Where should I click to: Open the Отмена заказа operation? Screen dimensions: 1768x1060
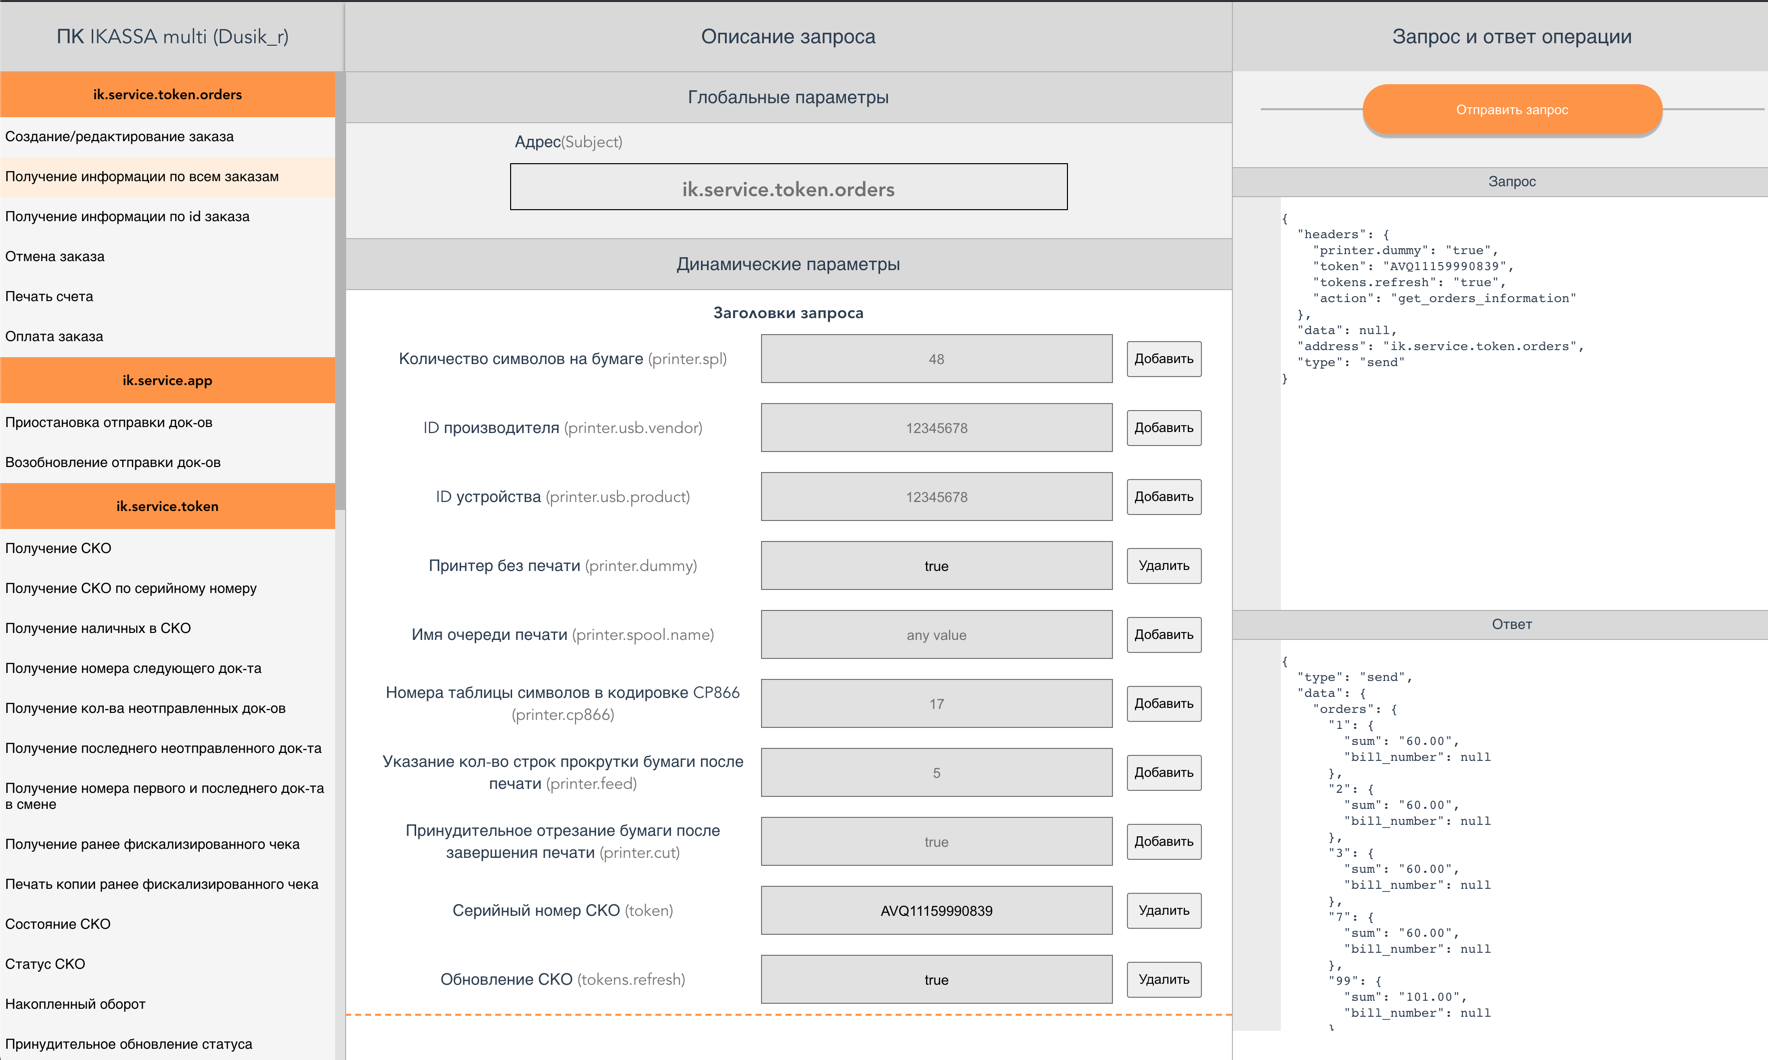point(55,257)
